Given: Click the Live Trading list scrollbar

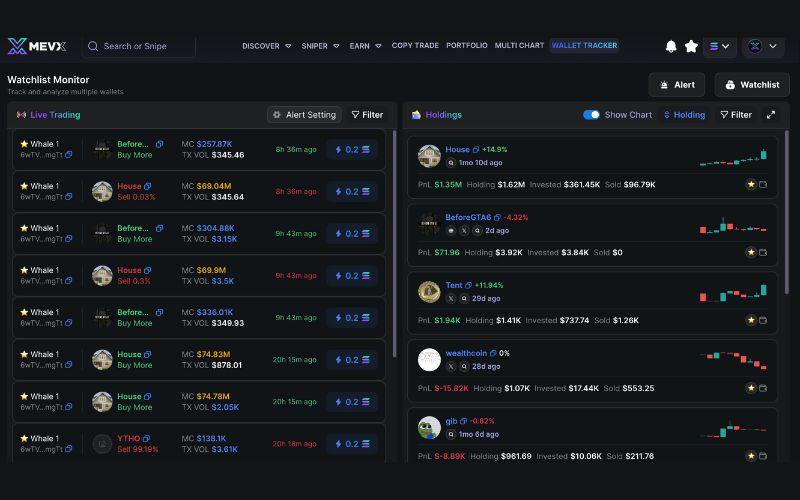Looking at the screenshot, I should tap(394, 244).
